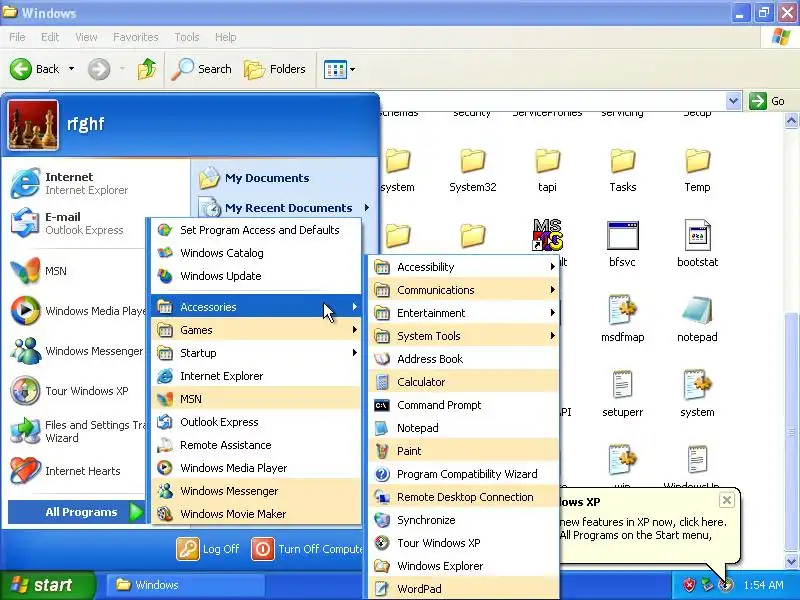Click the 1:54 AM system clock

coord(763,585)
